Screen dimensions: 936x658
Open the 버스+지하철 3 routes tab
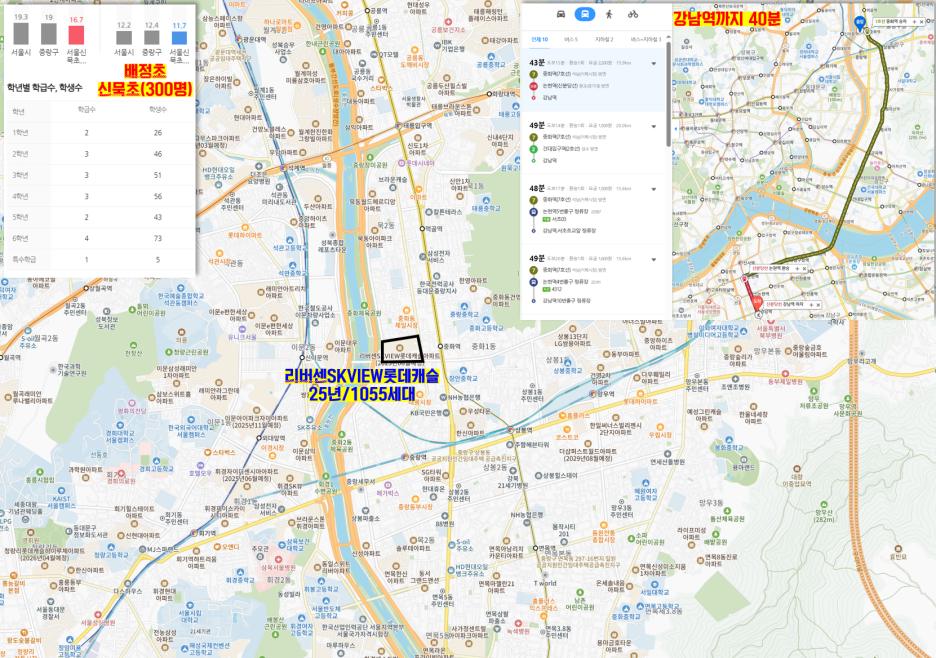[x=645, y=39]
